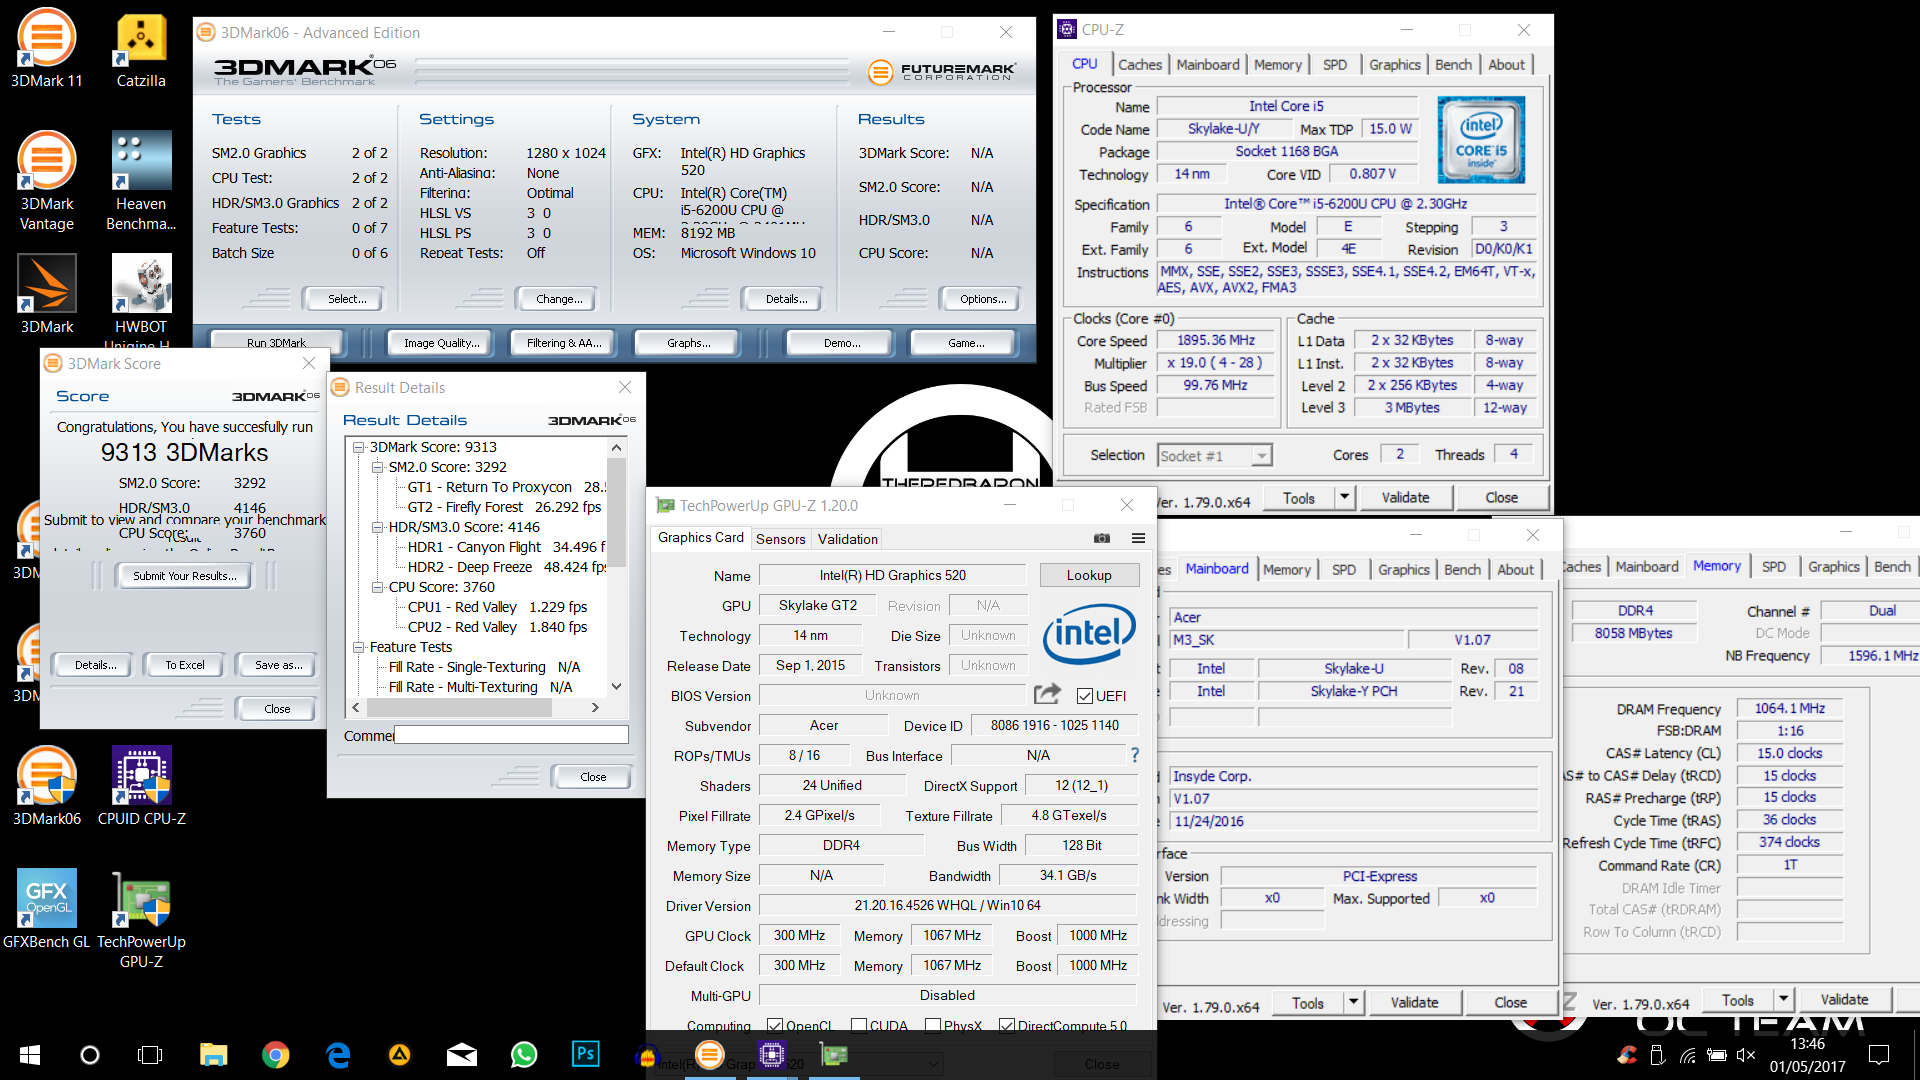Open the 3DMark Vantage desktop shortcut

tap(46, 180)
